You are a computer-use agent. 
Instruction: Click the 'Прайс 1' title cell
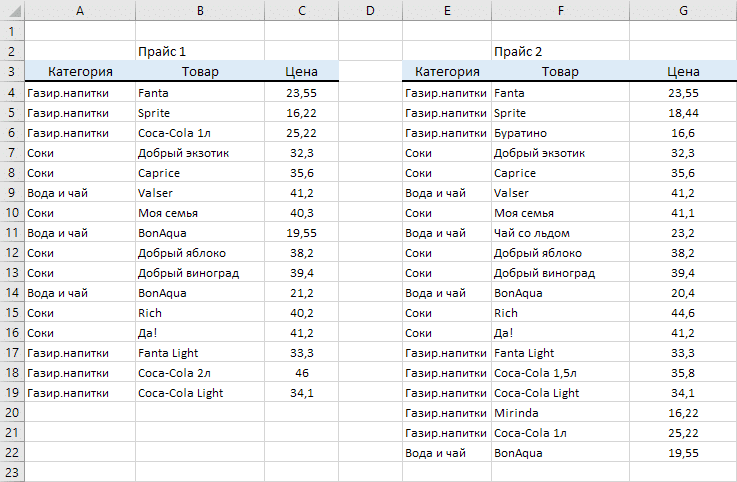point(200,51)
